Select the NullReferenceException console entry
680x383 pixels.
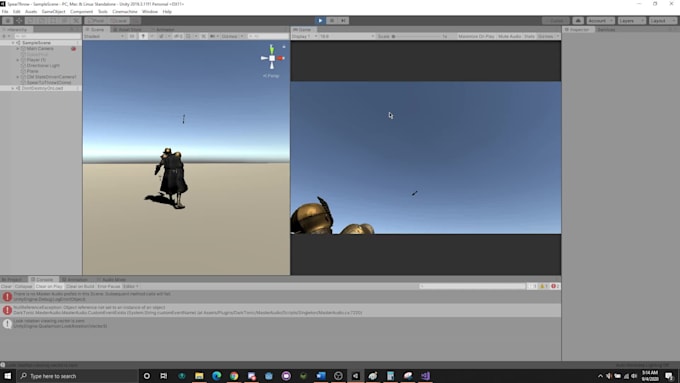(x=281, y=310)
